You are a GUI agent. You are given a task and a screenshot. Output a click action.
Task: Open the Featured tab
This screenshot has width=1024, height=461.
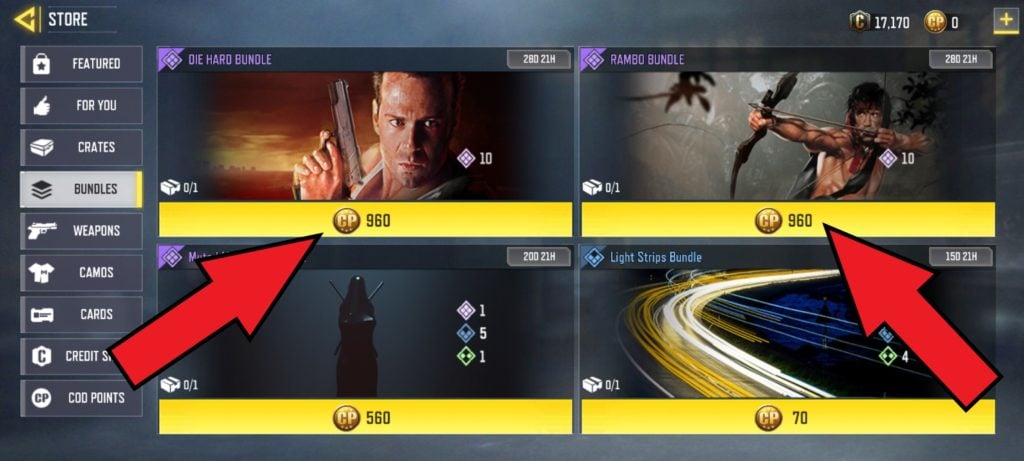pyautogui.click(x=82, y=64)
